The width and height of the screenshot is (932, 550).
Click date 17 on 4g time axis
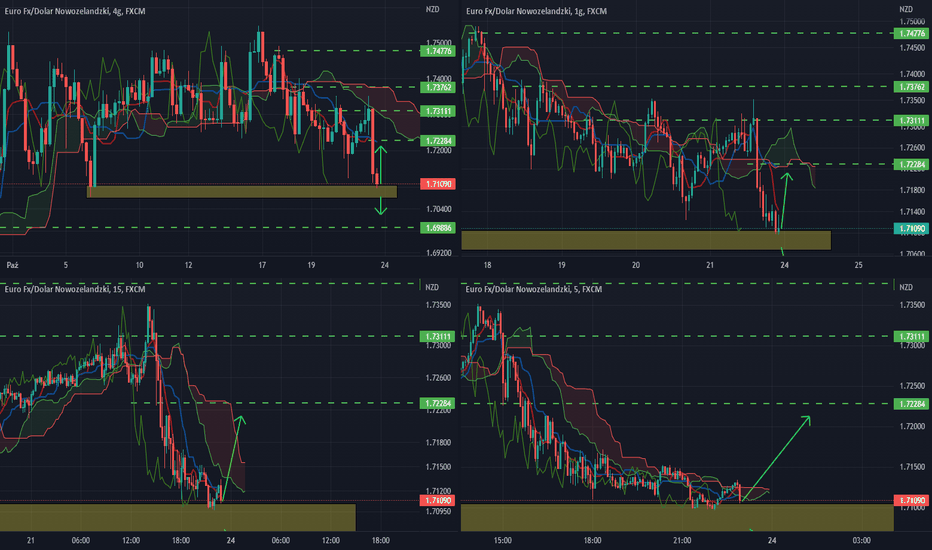[262, 265]
